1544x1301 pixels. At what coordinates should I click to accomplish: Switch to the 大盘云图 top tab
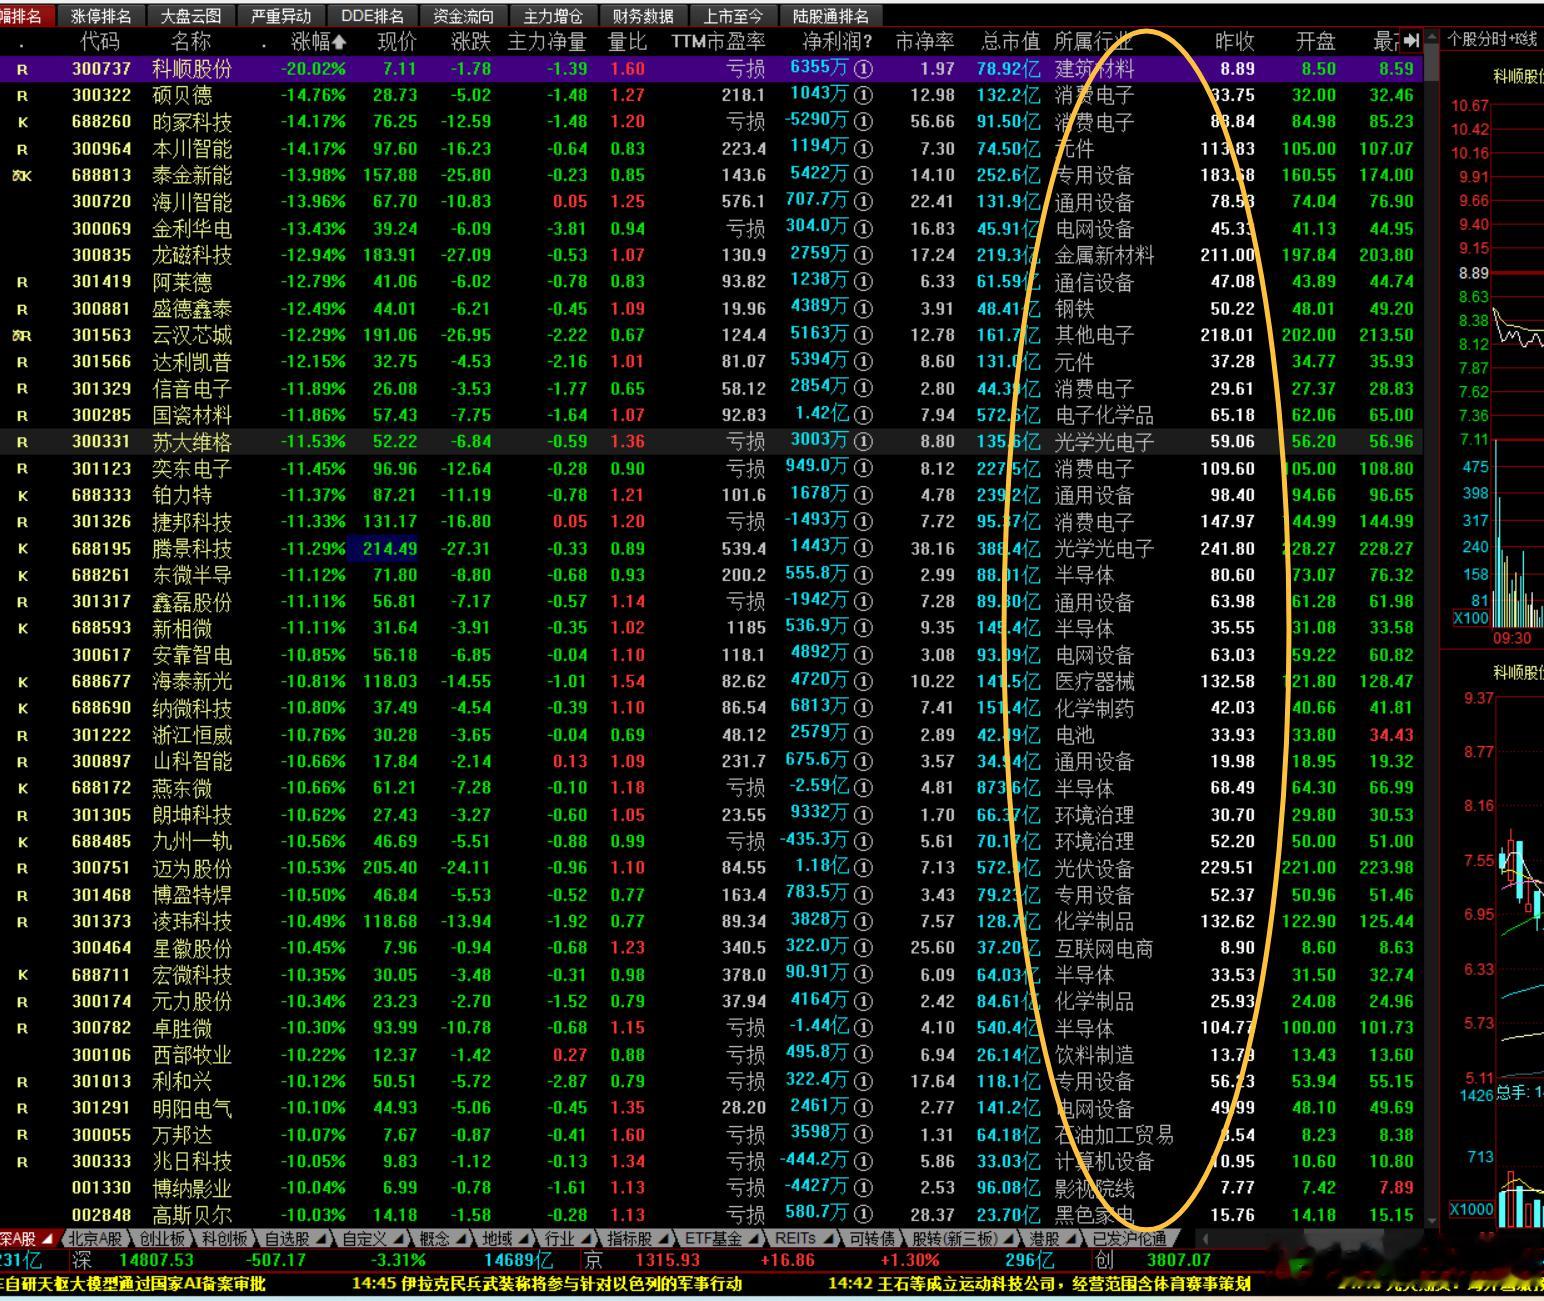pyautogui.click(x=191, y=16)
